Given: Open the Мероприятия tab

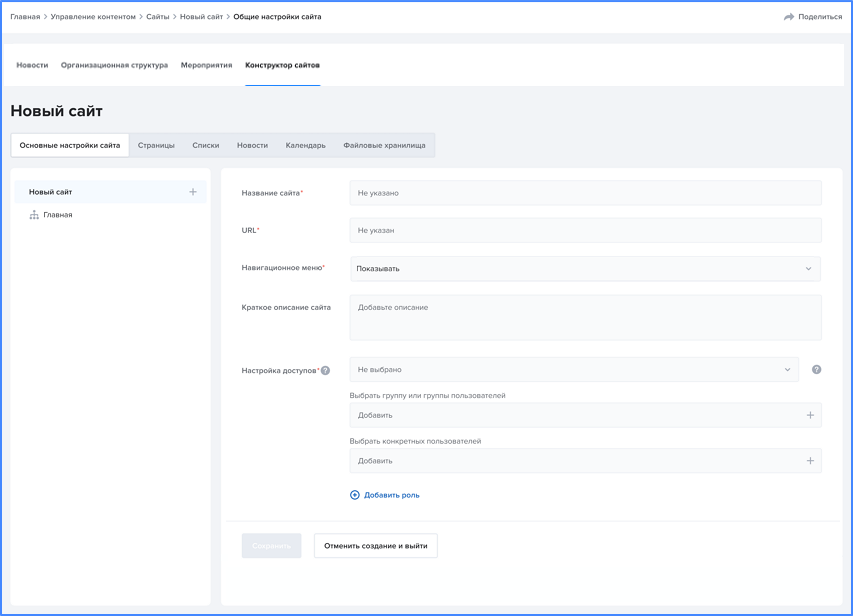Looking at the screenshot, I should [206, 65].
